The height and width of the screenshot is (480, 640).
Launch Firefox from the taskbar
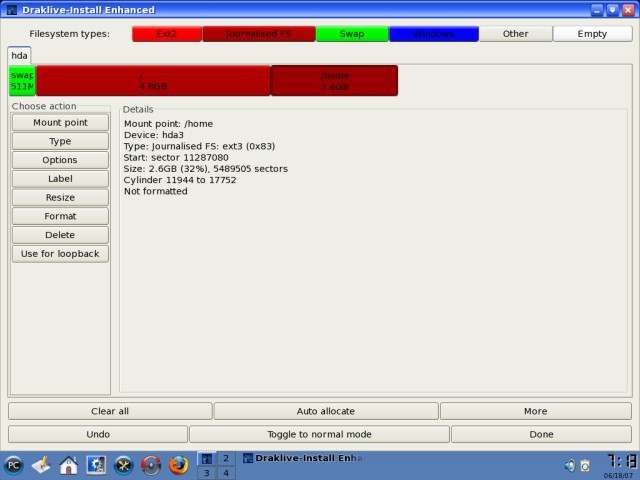click(179, 465)
